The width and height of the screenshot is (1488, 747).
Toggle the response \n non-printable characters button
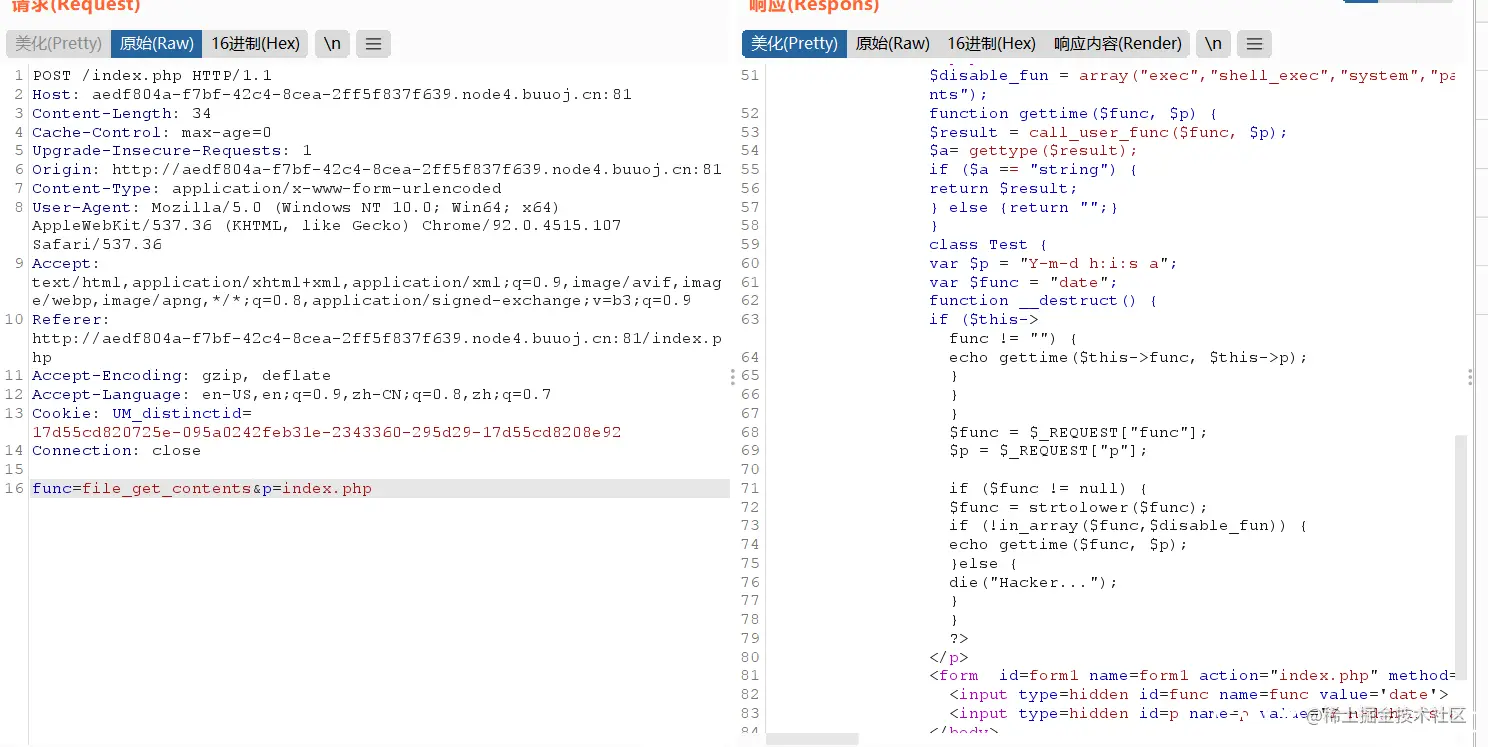click(1213, 43)
